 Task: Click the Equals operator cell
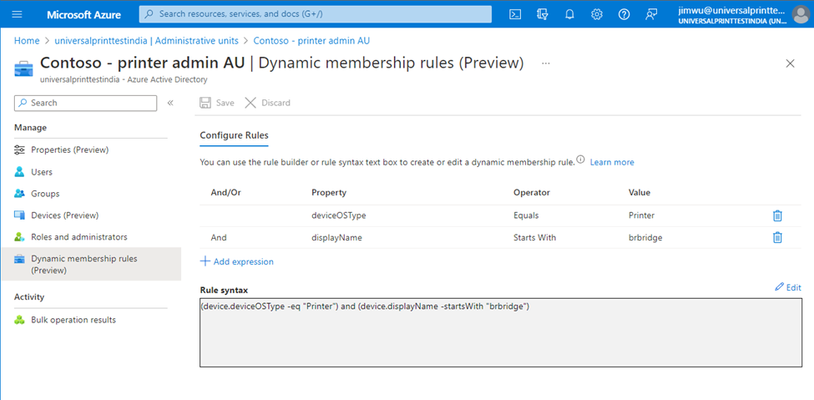tap(526, 215)
